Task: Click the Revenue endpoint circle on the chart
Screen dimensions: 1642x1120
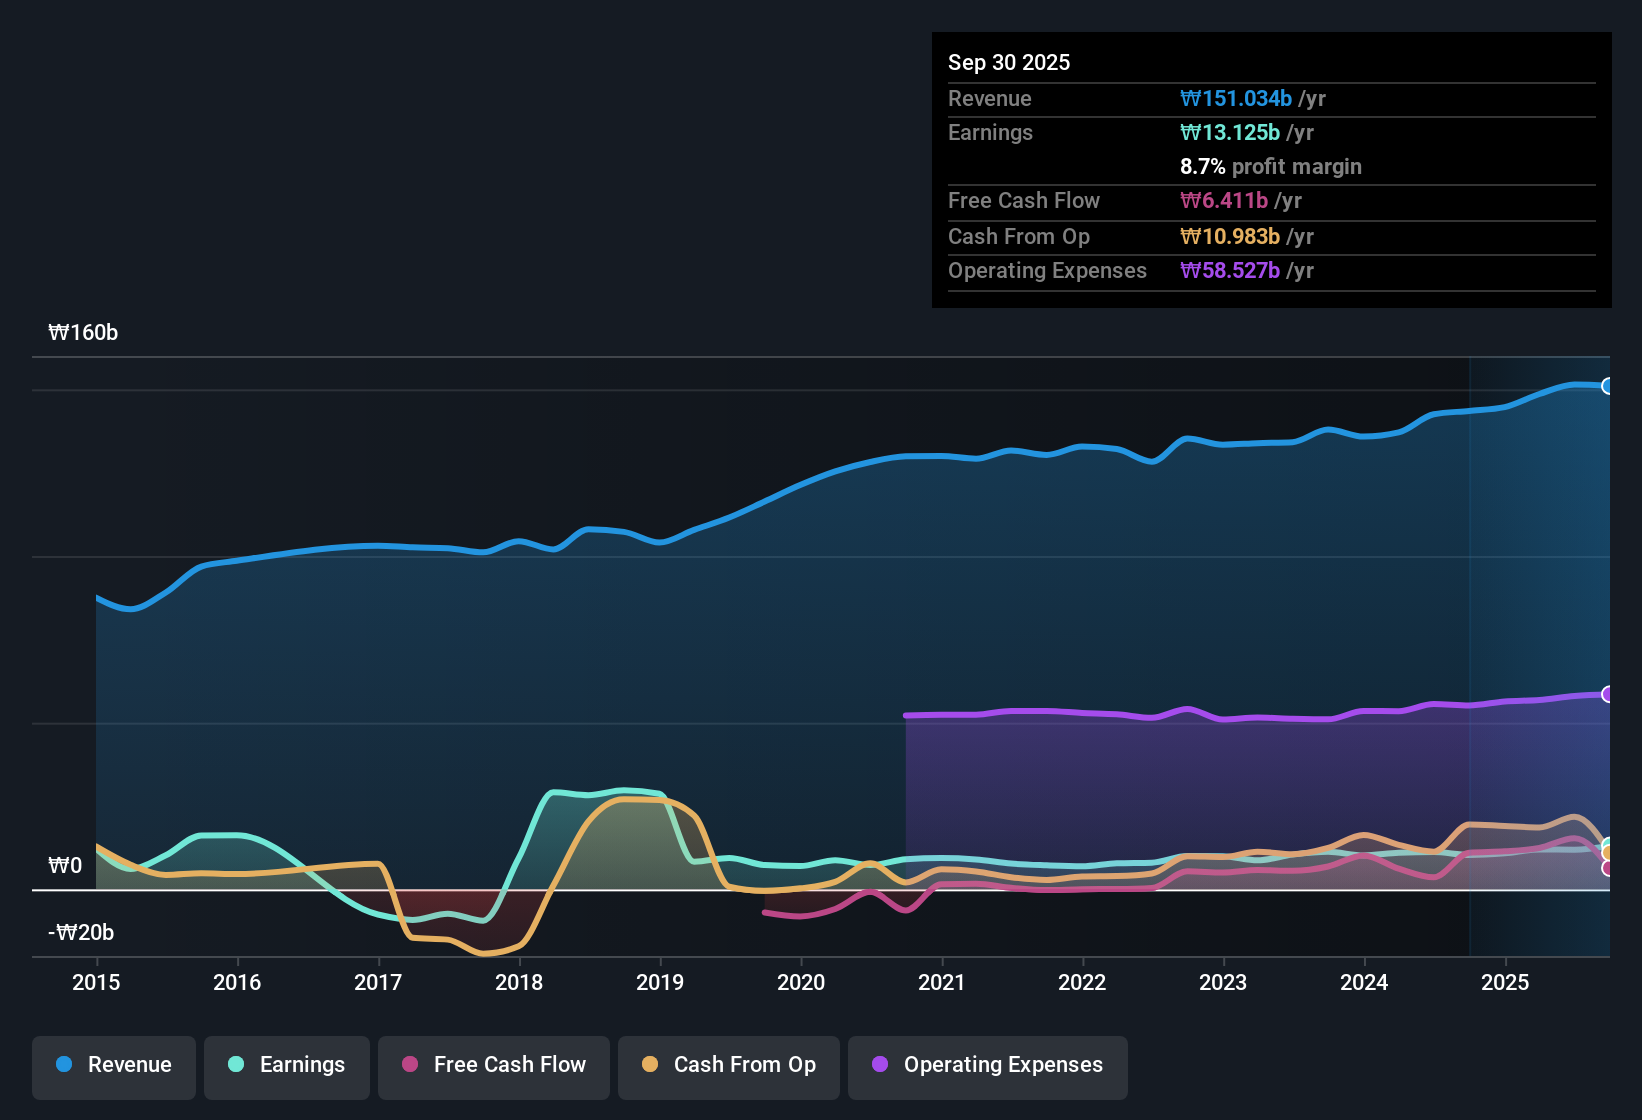Action: click(1608, 385)
